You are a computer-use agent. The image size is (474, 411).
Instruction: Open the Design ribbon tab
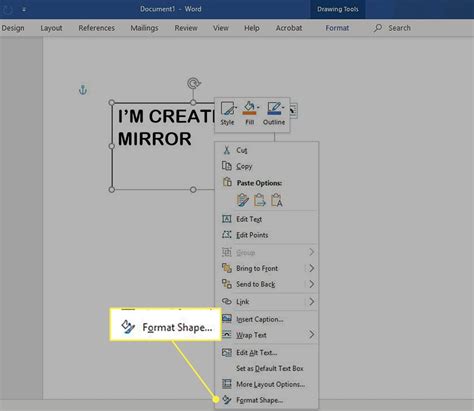13,28
